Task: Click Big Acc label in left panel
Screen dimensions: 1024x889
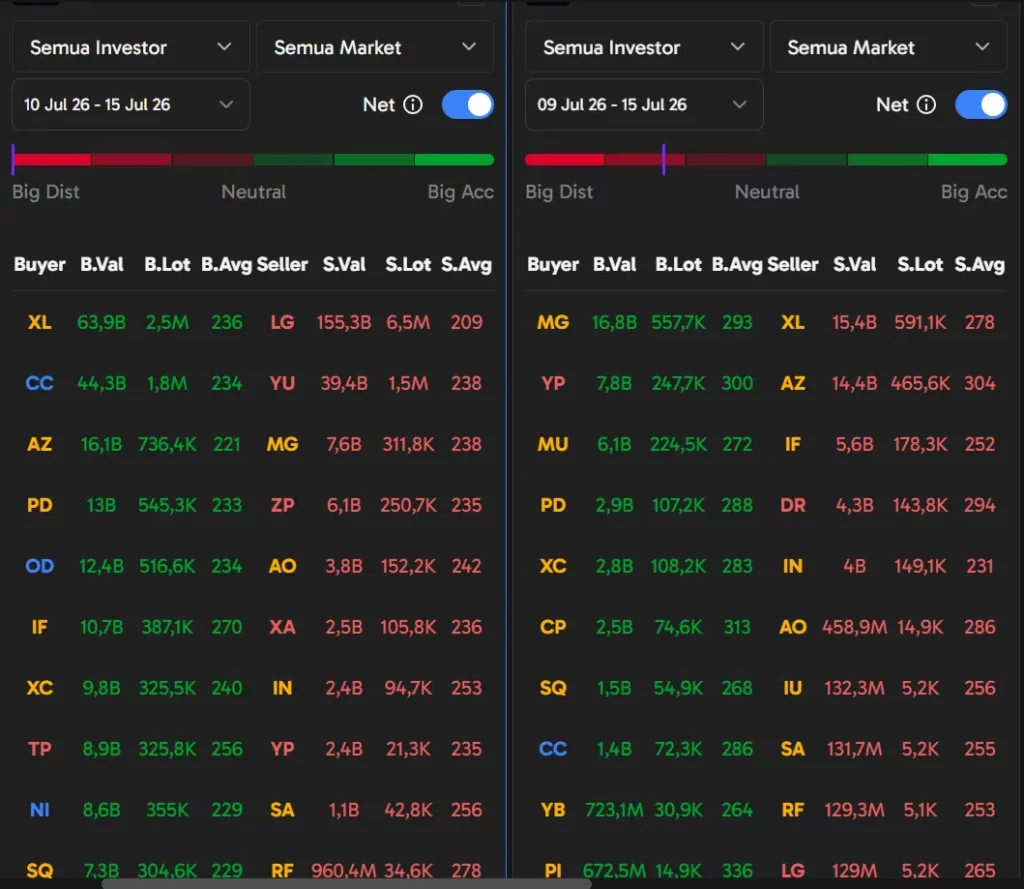Action: click(x=460, y=192)
